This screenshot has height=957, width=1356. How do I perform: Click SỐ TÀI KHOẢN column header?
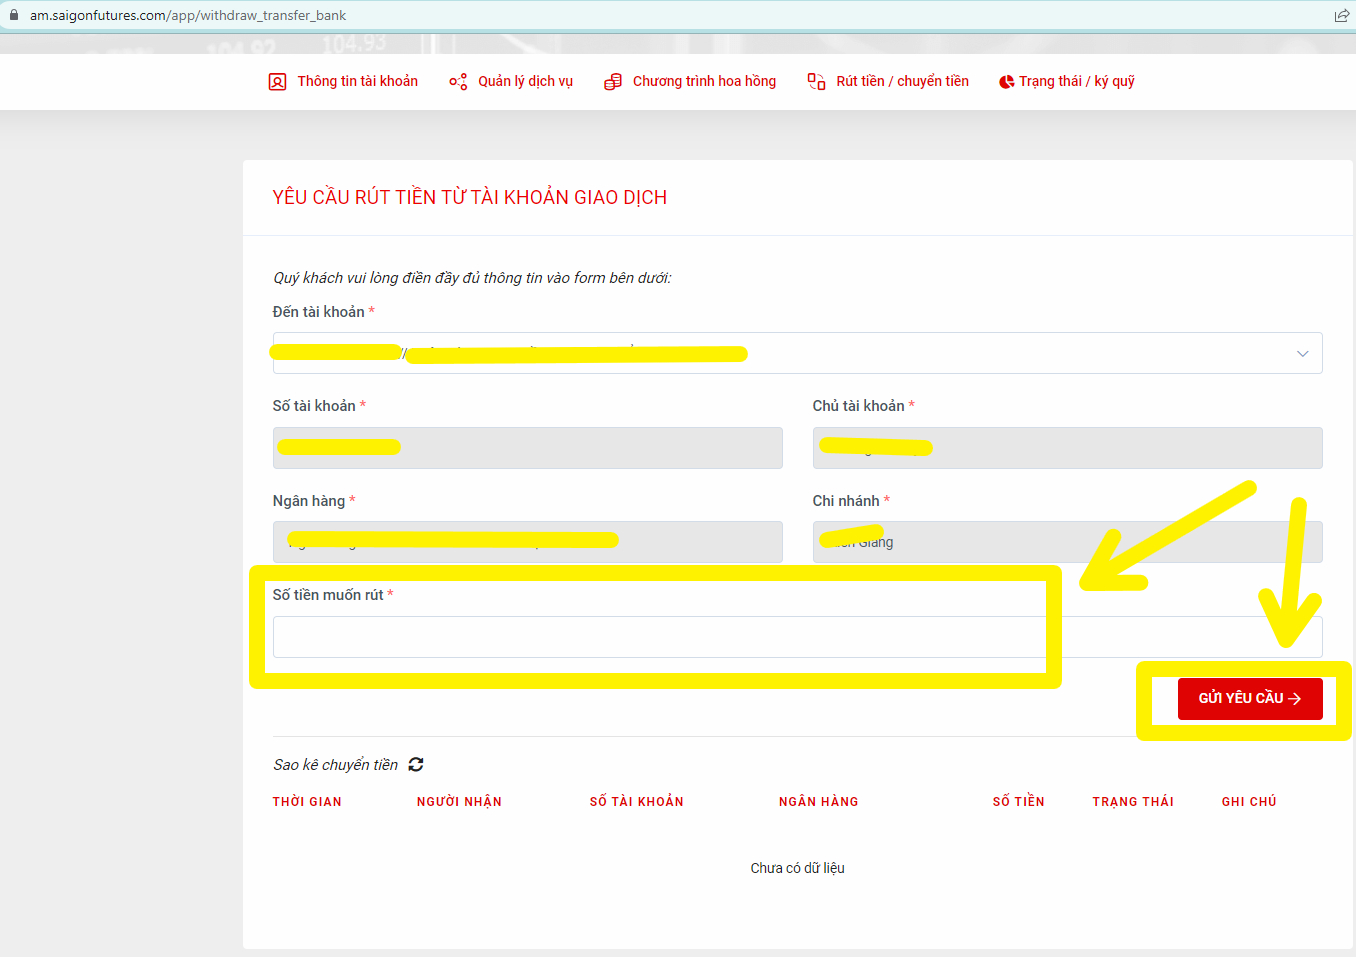[x=637, y=801]
